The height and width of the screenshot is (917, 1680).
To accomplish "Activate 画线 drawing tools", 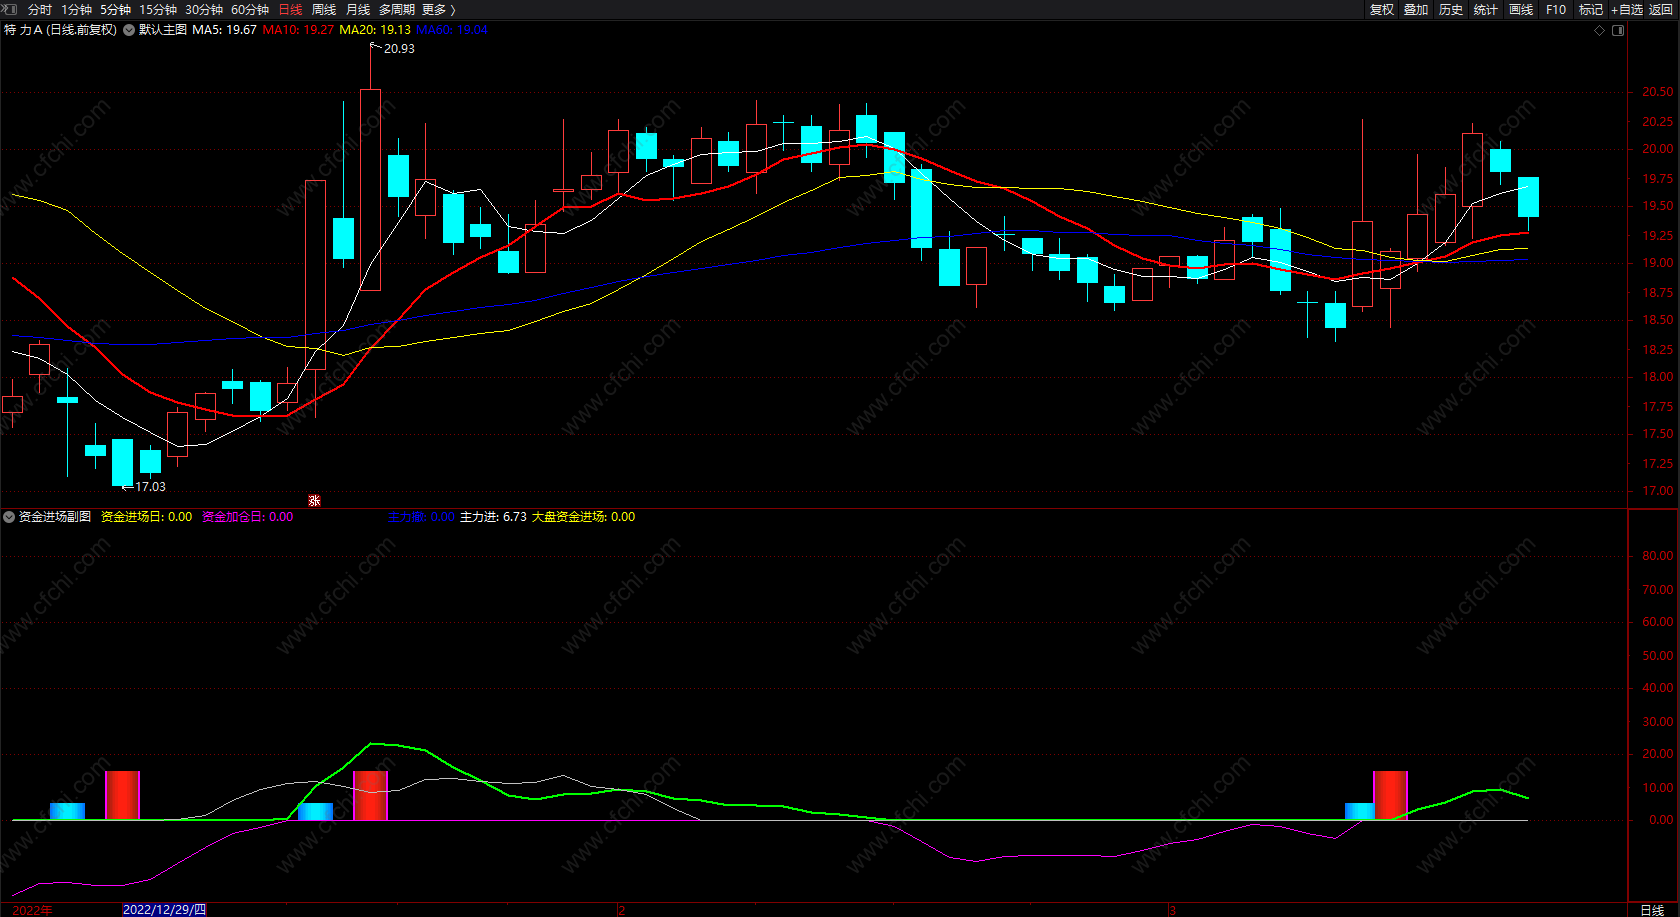I will (1521, 10).
